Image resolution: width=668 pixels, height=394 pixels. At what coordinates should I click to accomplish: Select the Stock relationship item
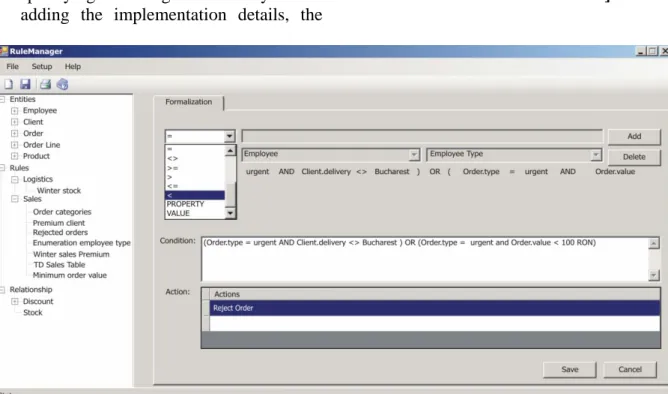[33, 313]
